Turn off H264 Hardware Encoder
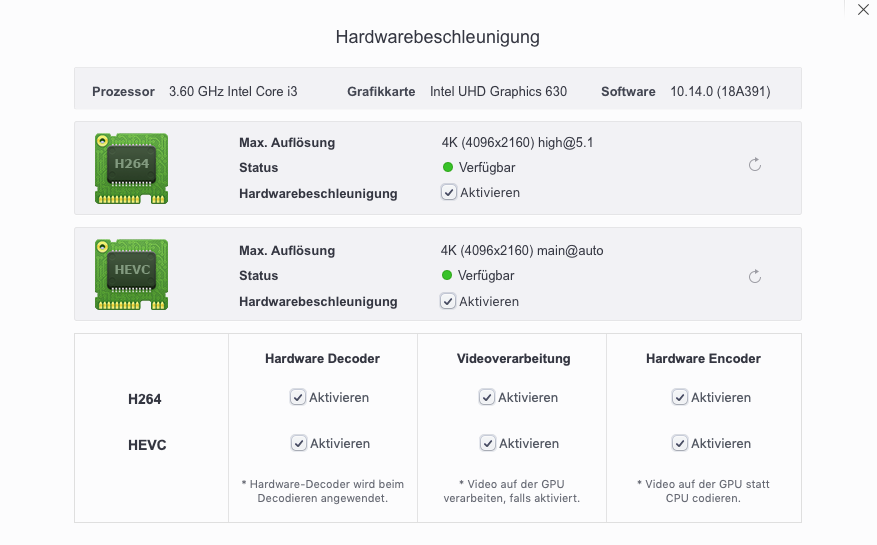877x545 pixels. point(680,397)
